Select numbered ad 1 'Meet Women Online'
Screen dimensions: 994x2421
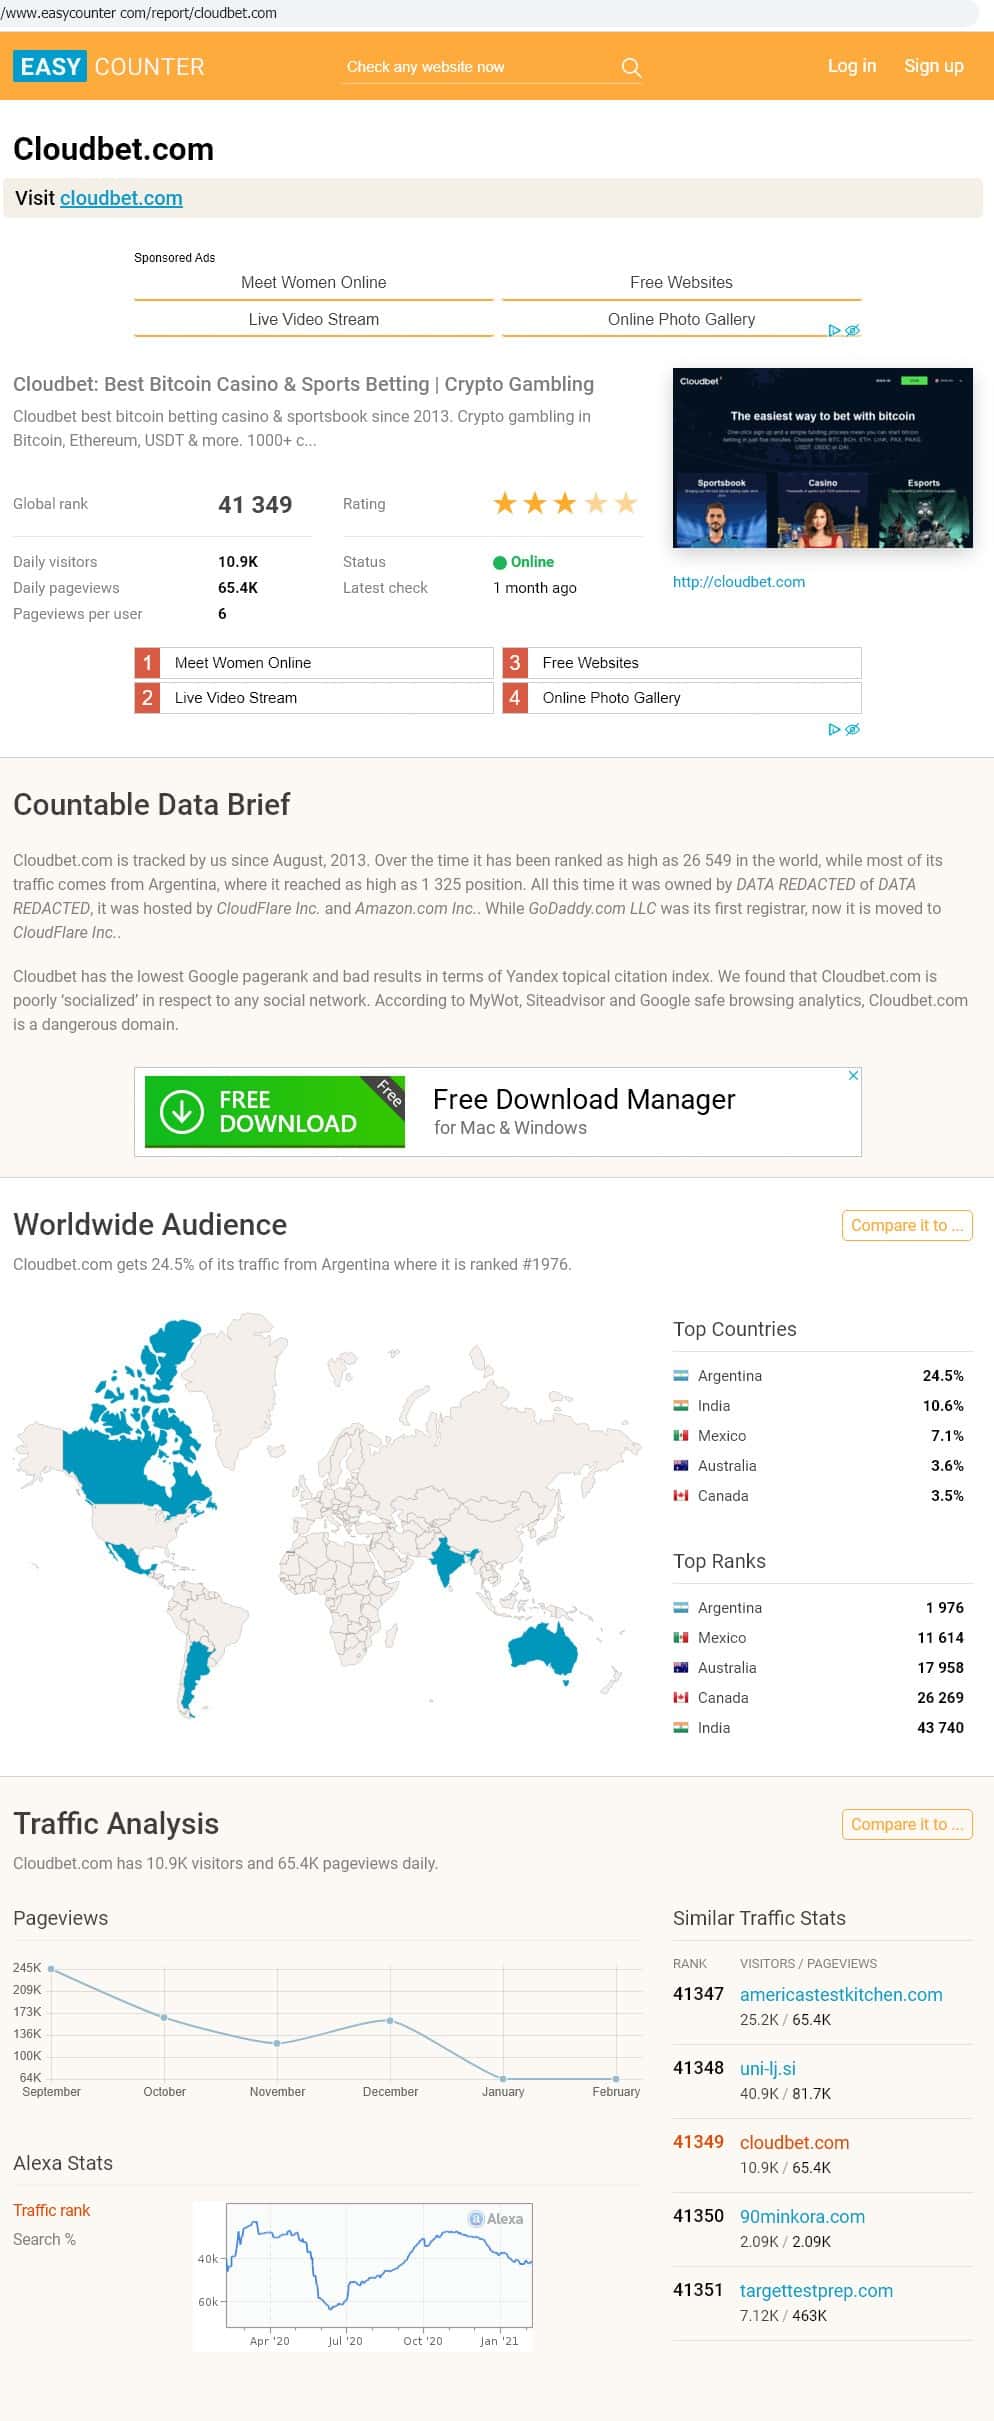313,663
